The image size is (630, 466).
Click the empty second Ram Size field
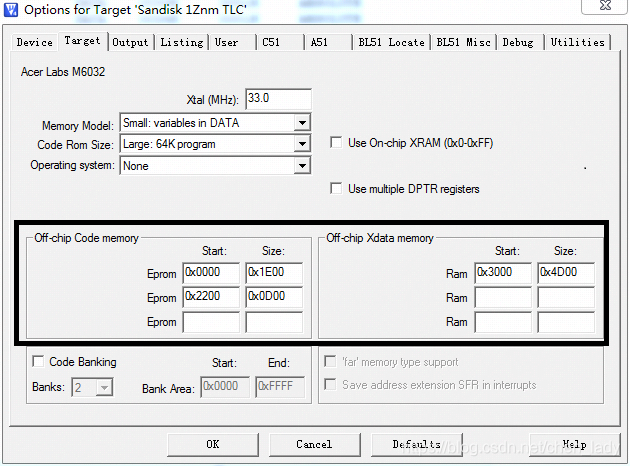(566, 297)
